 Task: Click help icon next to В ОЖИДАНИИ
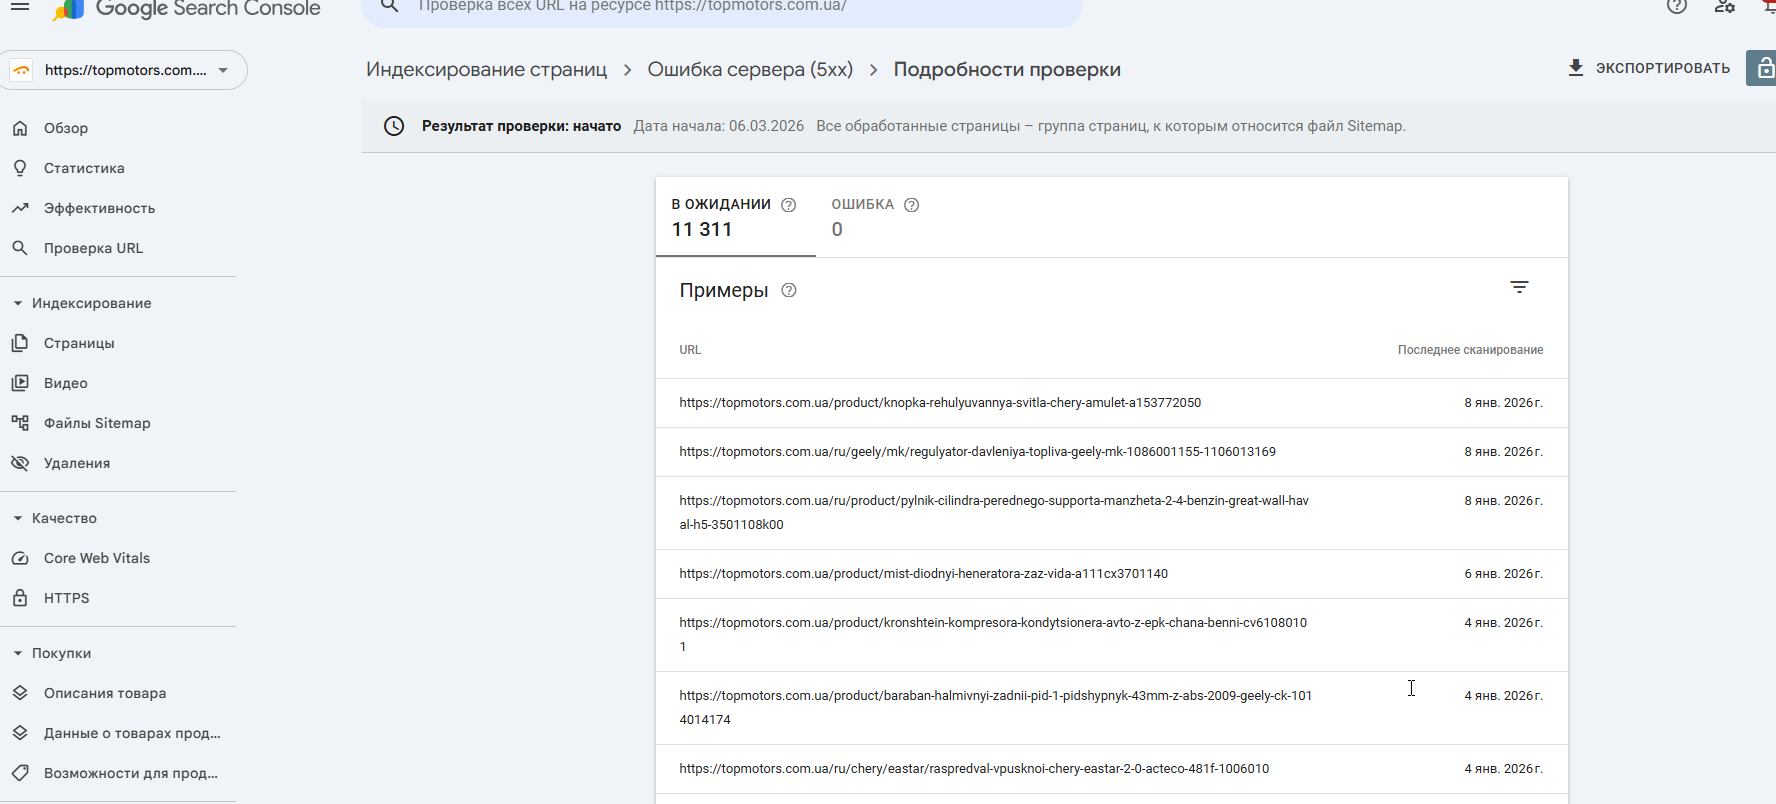[788, 205]
